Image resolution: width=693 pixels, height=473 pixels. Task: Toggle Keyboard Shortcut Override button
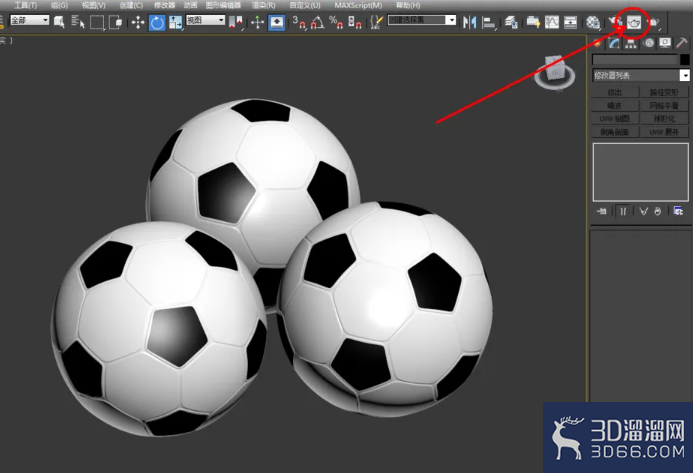(x=276, y=22)
